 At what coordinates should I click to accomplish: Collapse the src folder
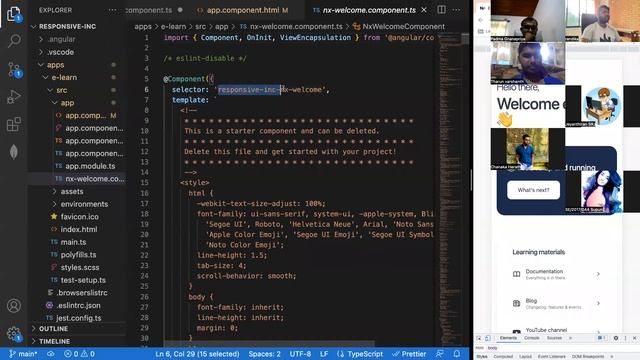tap(61, 90)
